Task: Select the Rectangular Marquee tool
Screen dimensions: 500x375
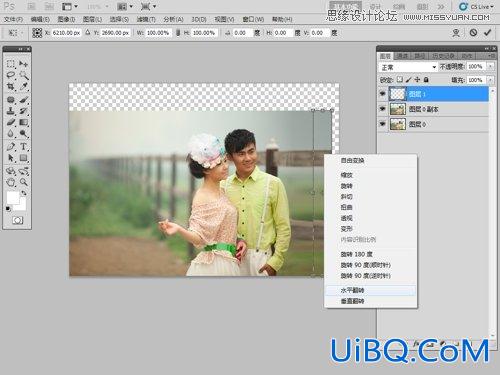Action: pos(11,63)
